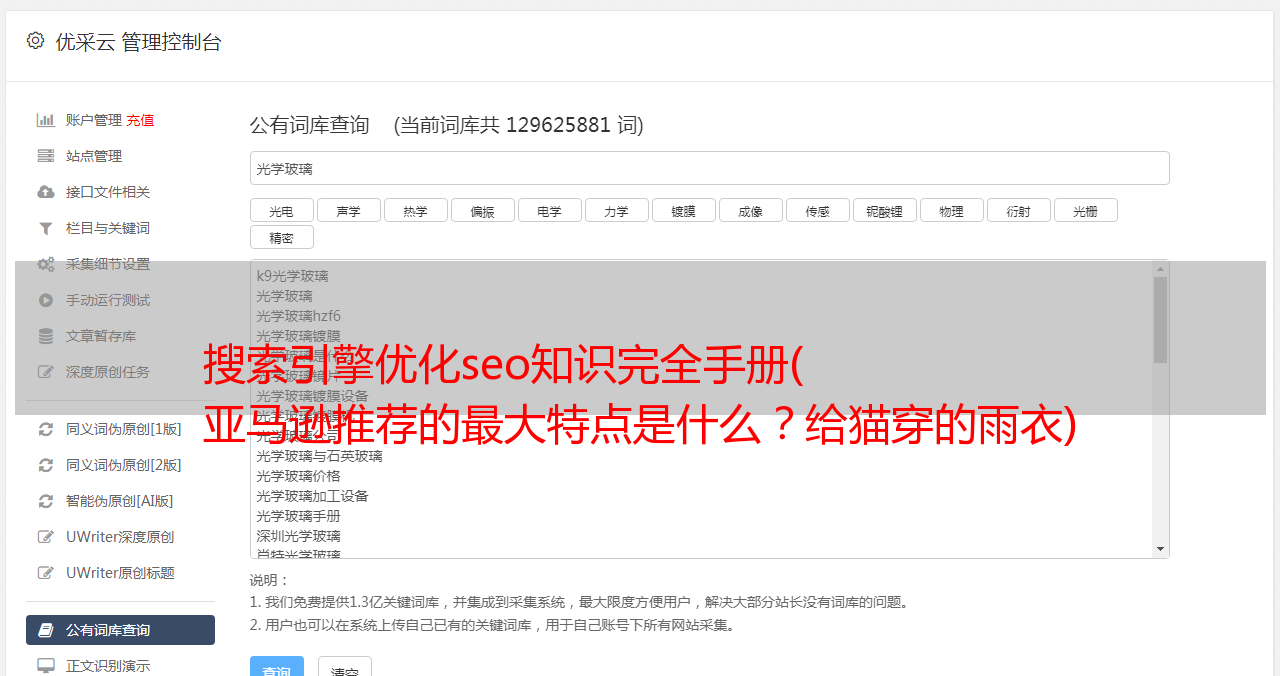Choose the 铌酸锂 keyword tag
The image size is (1280, 676).
point(885,210)
